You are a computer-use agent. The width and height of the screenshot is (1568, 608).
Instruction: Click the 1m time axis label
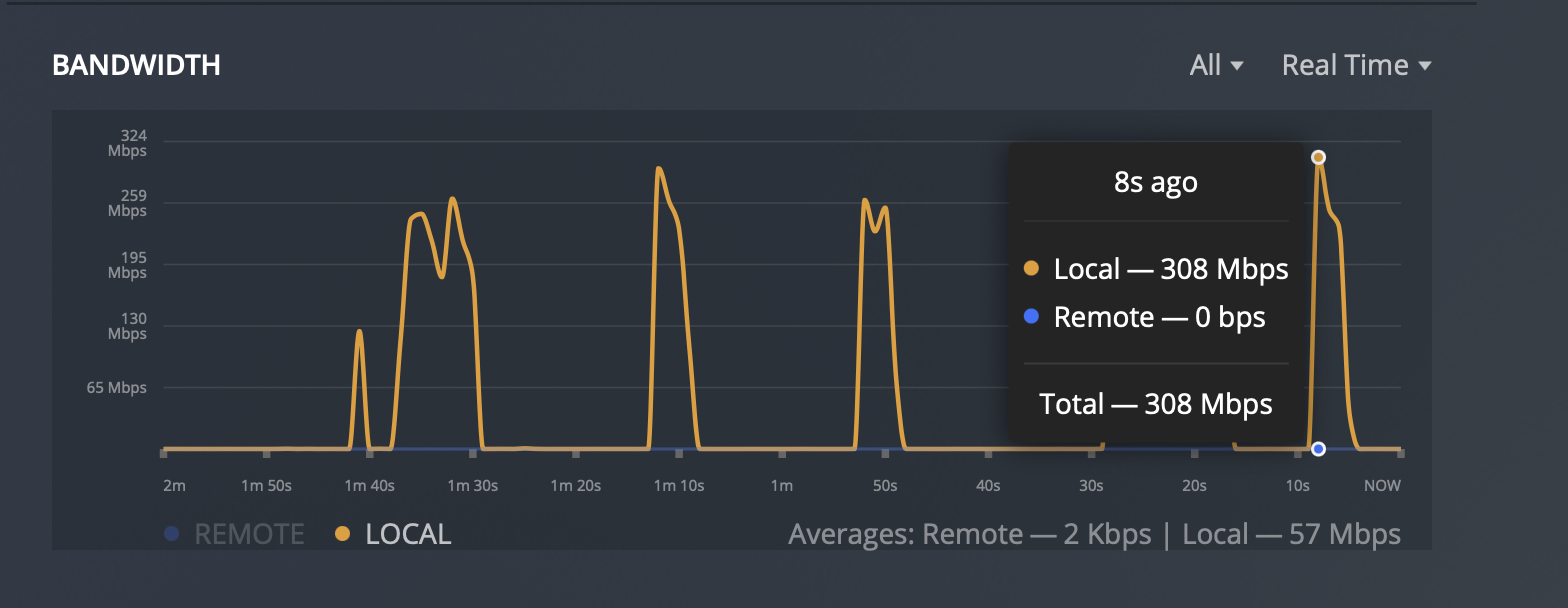click(x=781, y=486)
